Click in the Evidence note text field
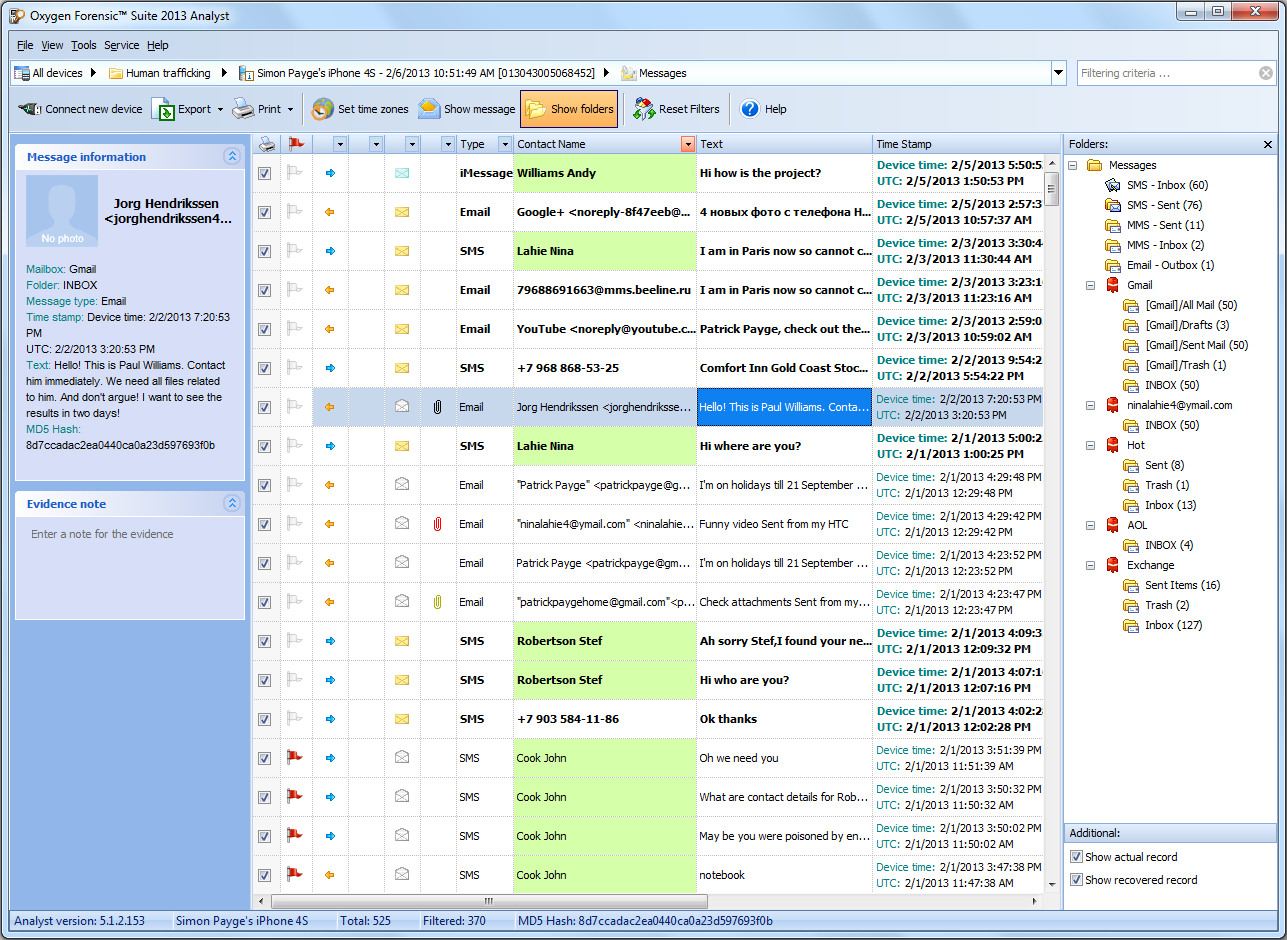Screen dimensions: 1287x940 pyautogui.click(x=130, y=567)
